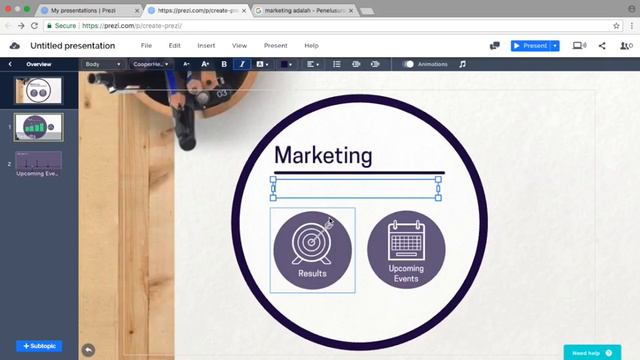Viewport: 640px width, 360px height.
Task: Switch to My presentations Prezi tab
Action: (x=84, y=11)
